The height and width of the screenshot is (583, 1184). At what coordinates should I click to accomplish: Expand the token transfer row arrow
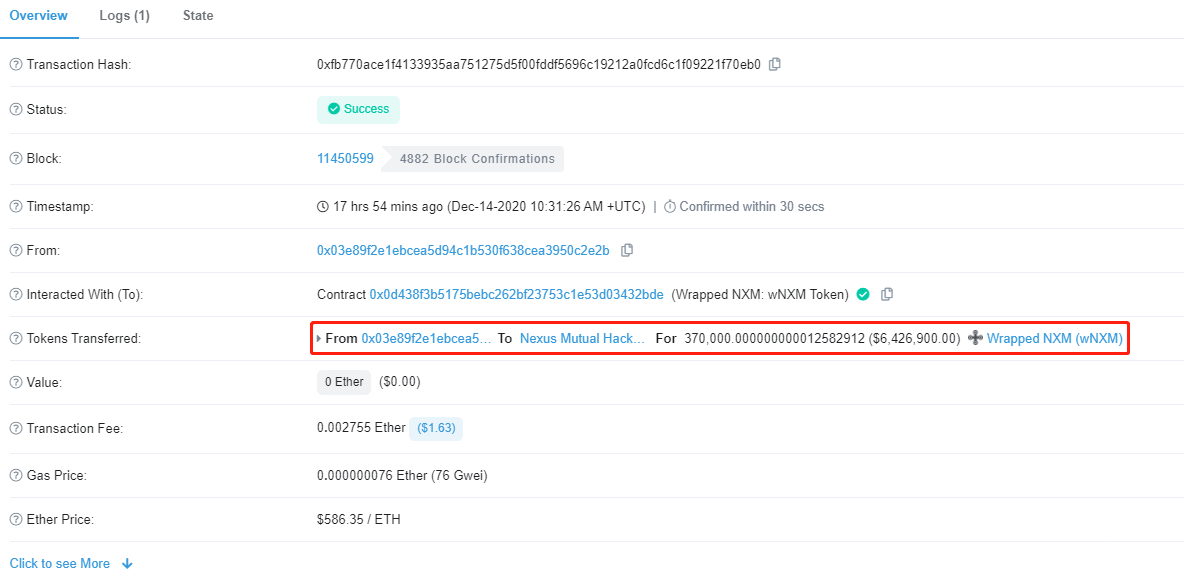coord(319,338)
